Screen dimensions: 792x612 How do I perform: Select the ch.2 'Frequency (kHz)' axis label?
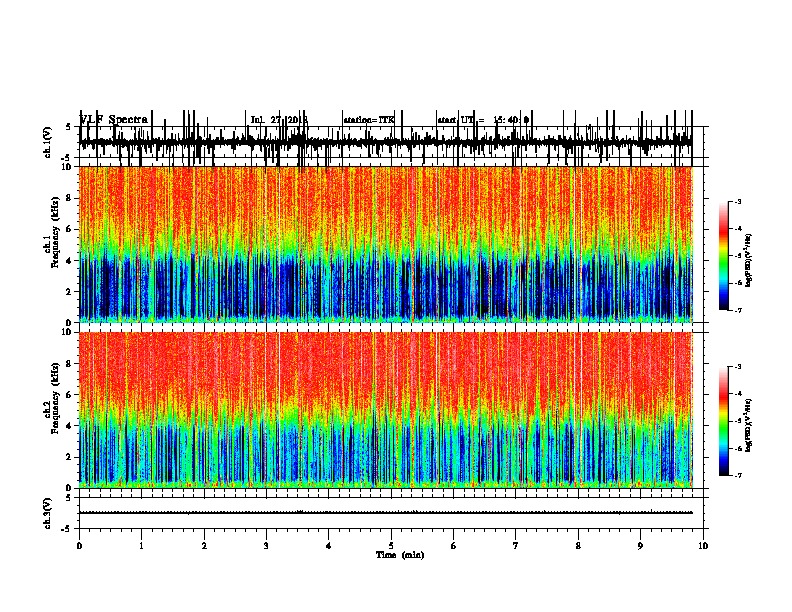tap(55, 398)
